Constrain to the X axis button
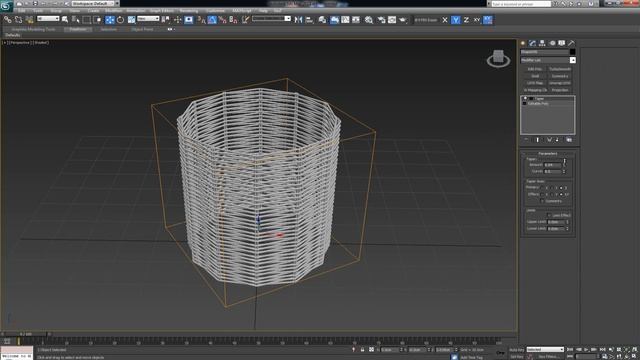Image resolution: width=640 pixels, height=360 pixels. point(445,20)
